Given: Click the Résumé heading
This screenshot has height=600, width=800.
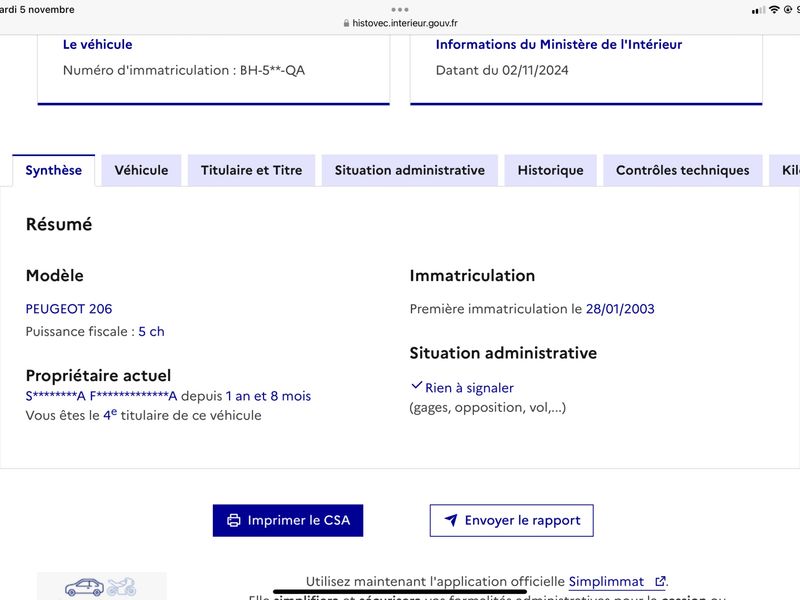Looking at the screenshot, I should tap(59, 224).
